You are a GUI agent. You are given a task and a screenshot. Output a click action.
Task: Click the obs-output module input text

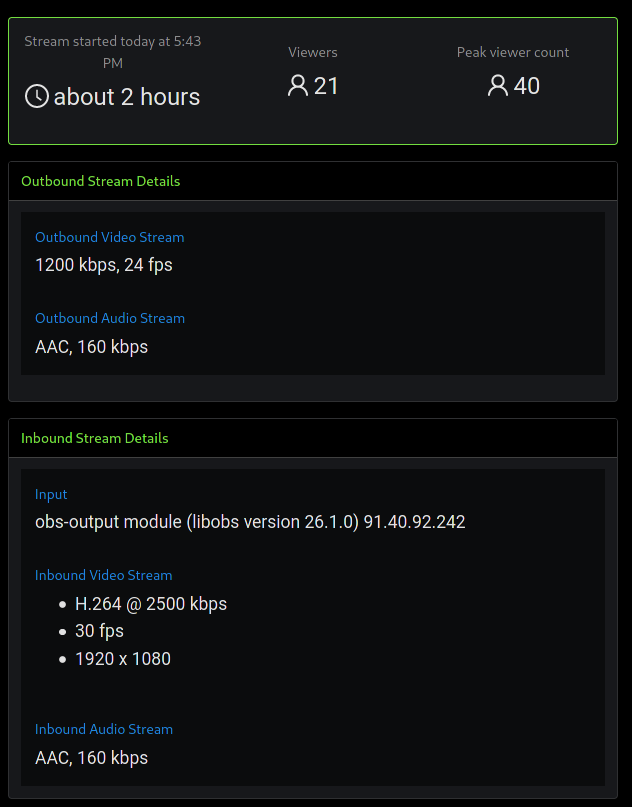[250, 522]
